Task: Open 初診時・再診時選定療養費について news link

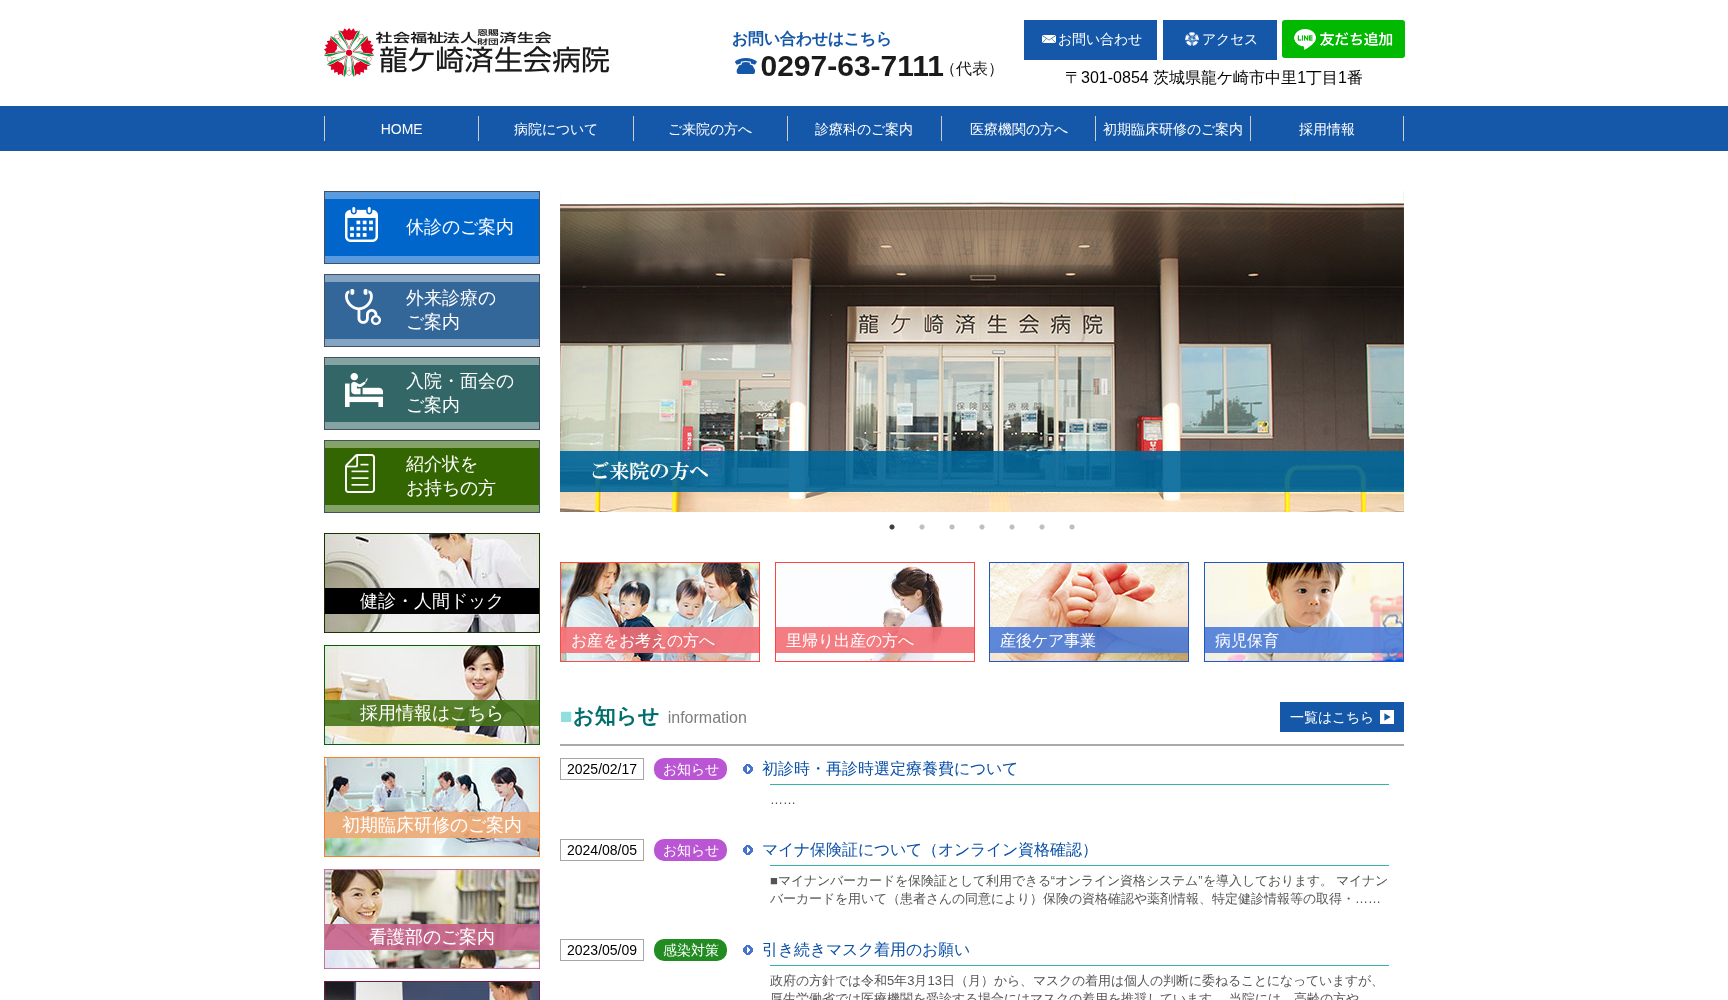Action: pos(889,769)
